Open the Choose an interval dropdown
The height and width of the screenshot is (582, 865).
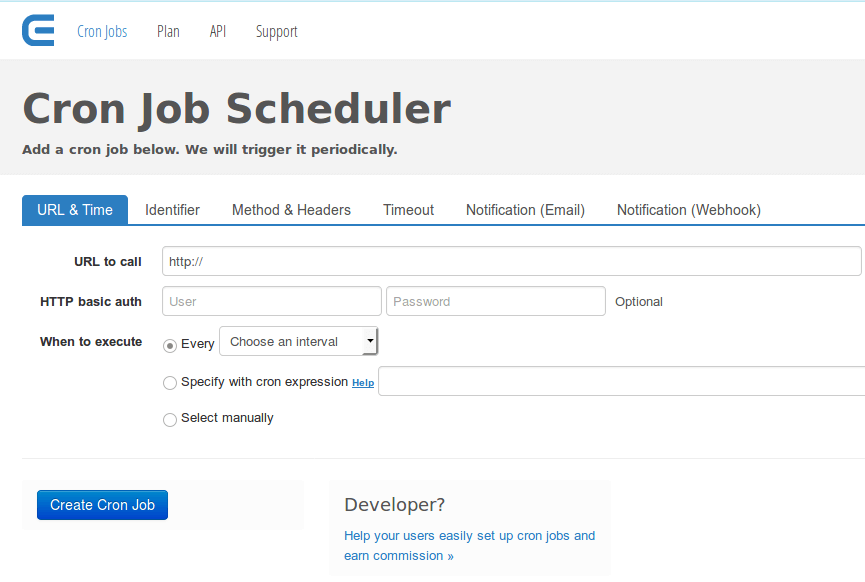(x=298, y=342)
